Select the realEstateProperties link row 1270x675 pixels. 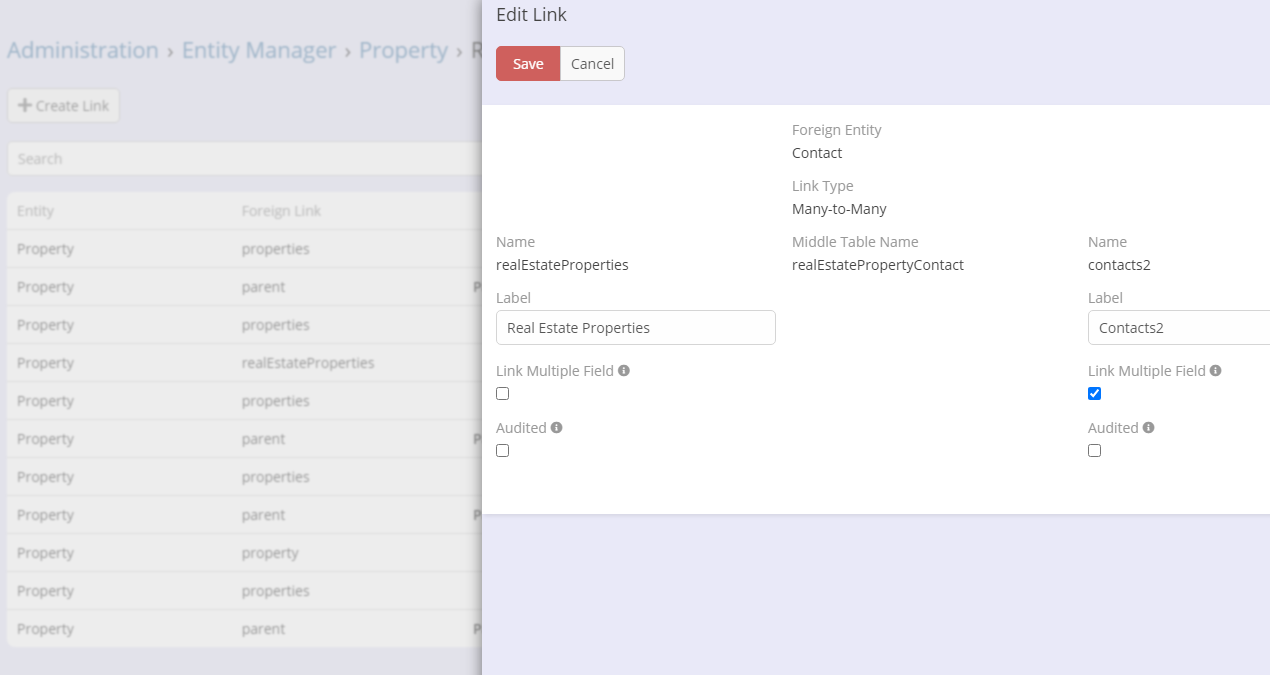308,363
